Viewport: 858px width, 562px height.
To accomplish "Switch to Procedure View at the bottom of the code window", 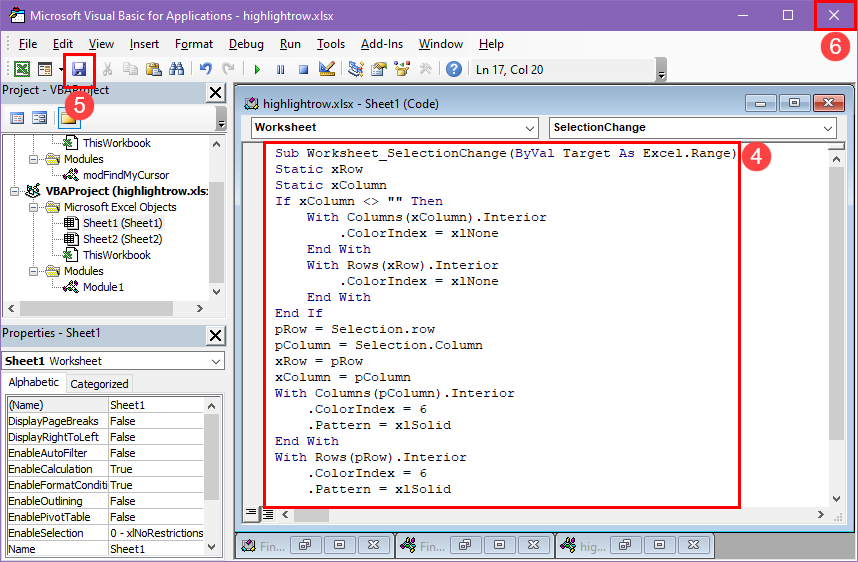I will coord(251,513).
